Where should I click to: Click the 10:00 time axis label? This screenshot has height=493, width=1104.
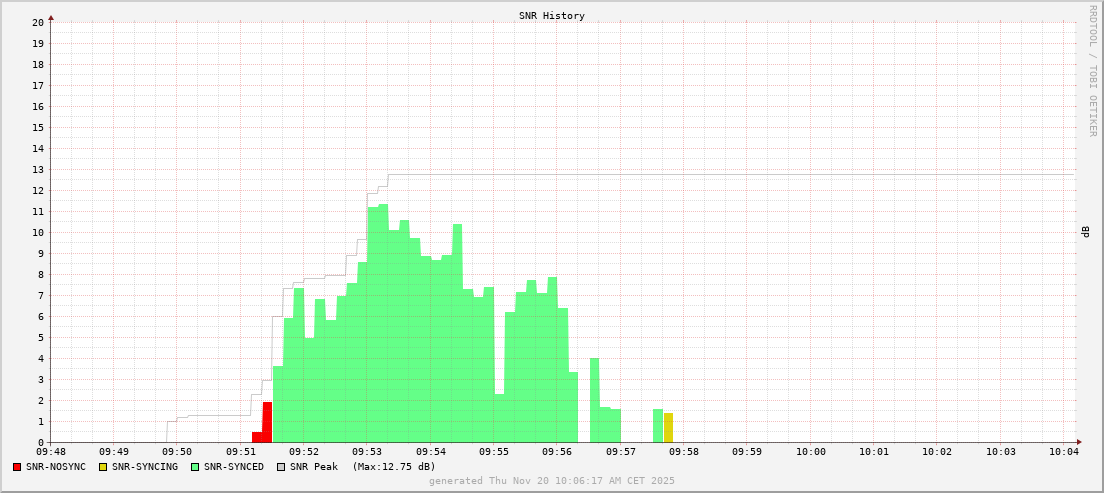pyautogui.click(x=811, y=452)
